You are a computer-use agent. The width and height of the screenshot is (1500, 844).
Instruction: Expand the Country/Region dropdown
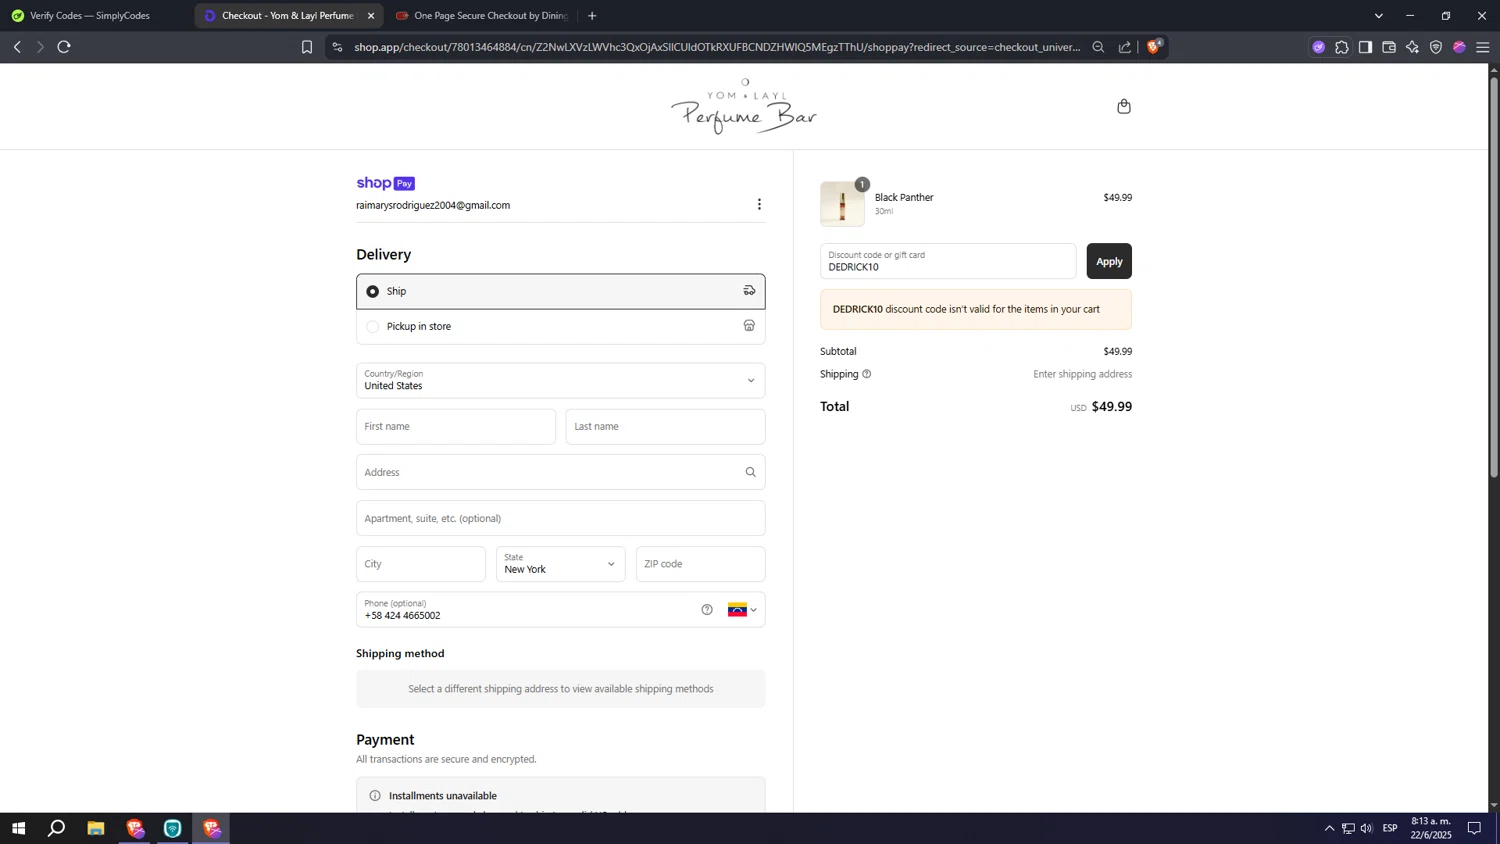(x=561, y=380)
